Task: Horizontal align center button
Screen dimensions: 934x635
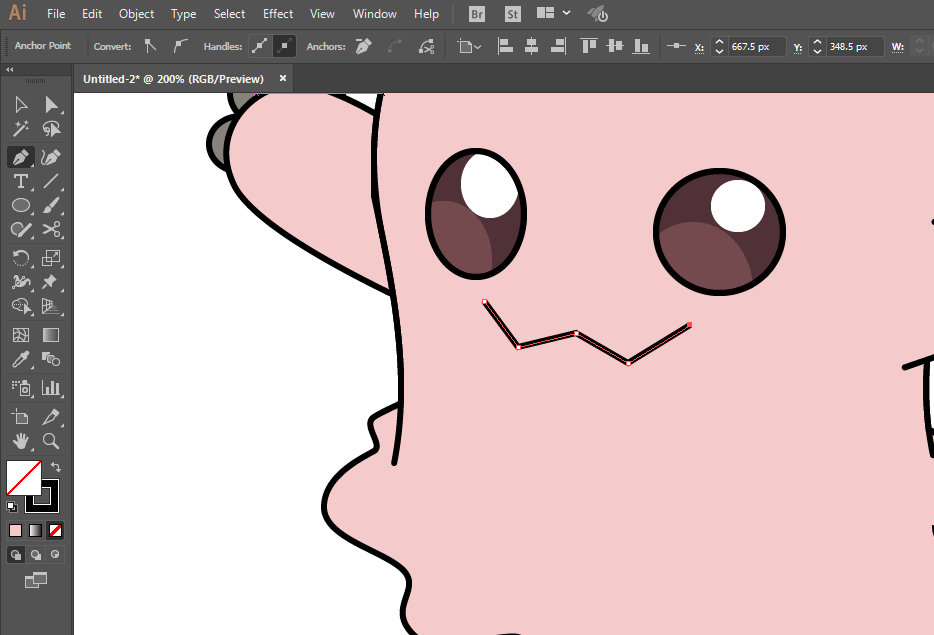Action: click(531, 46)
